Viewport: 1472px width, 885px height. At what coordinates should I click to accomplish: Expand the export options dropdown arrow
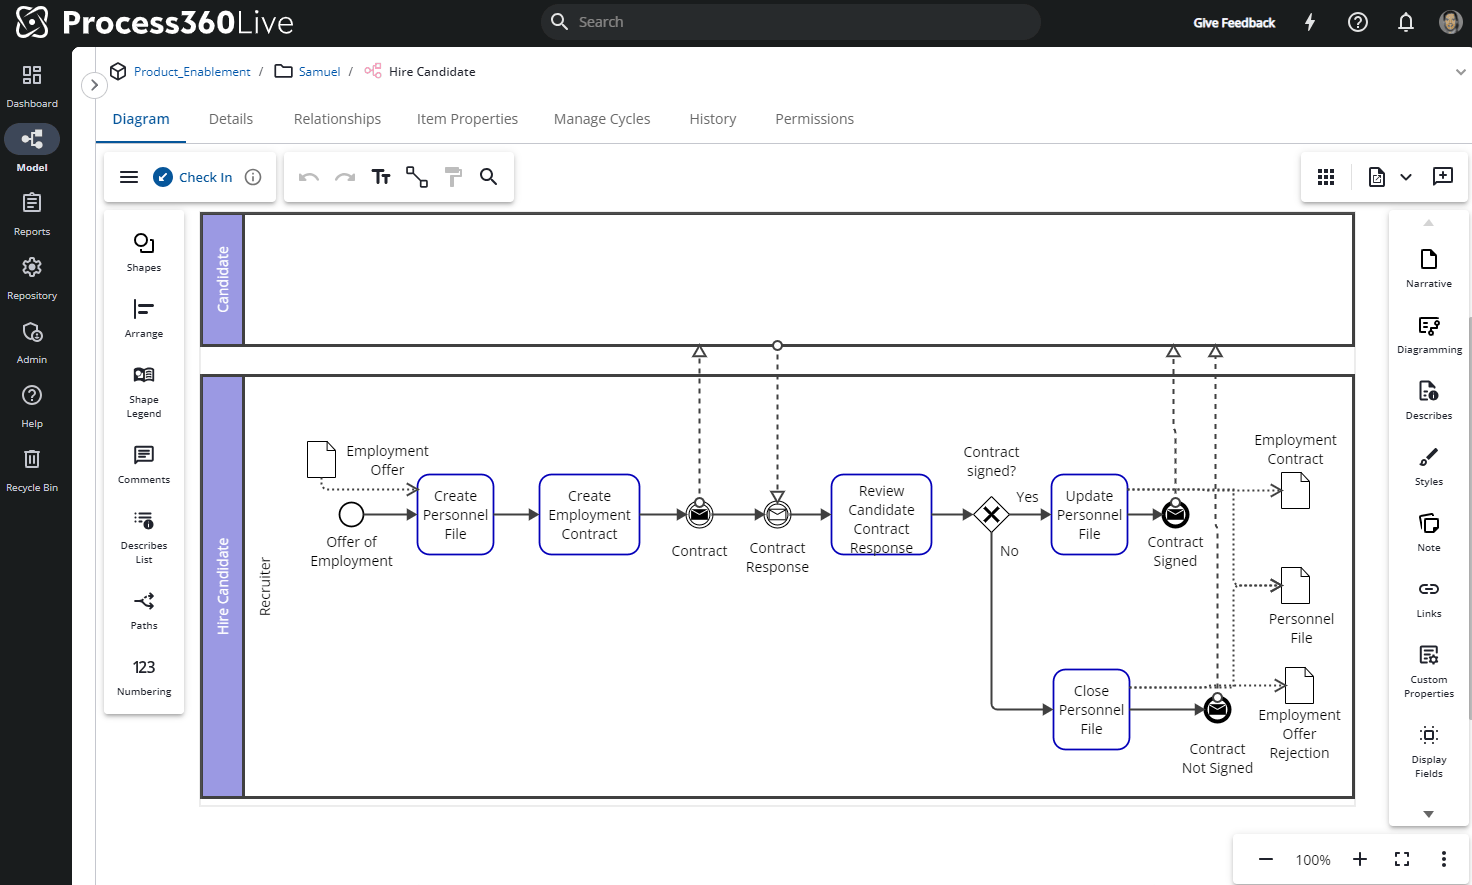[1406, 177]
